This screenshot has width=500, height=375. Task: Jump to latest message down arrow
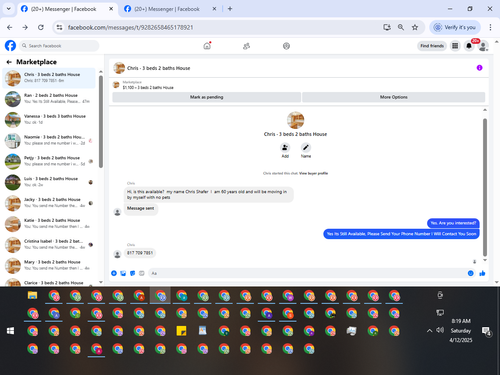(474, 262)
